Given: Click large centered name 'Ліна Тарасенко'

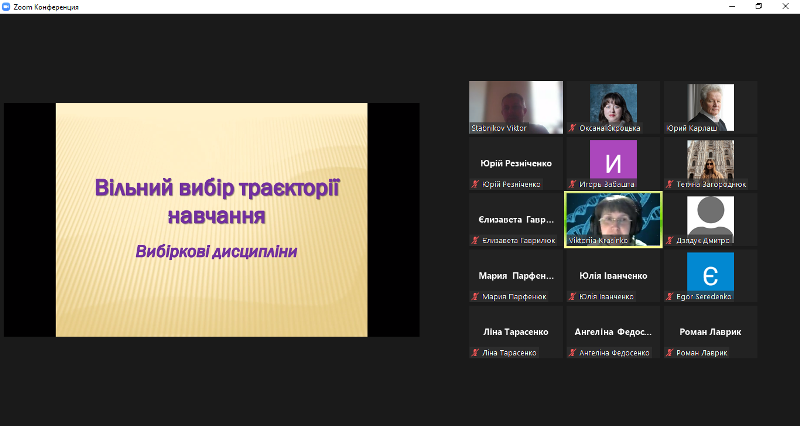Looking at the screenshot, I should click(516, 332).
